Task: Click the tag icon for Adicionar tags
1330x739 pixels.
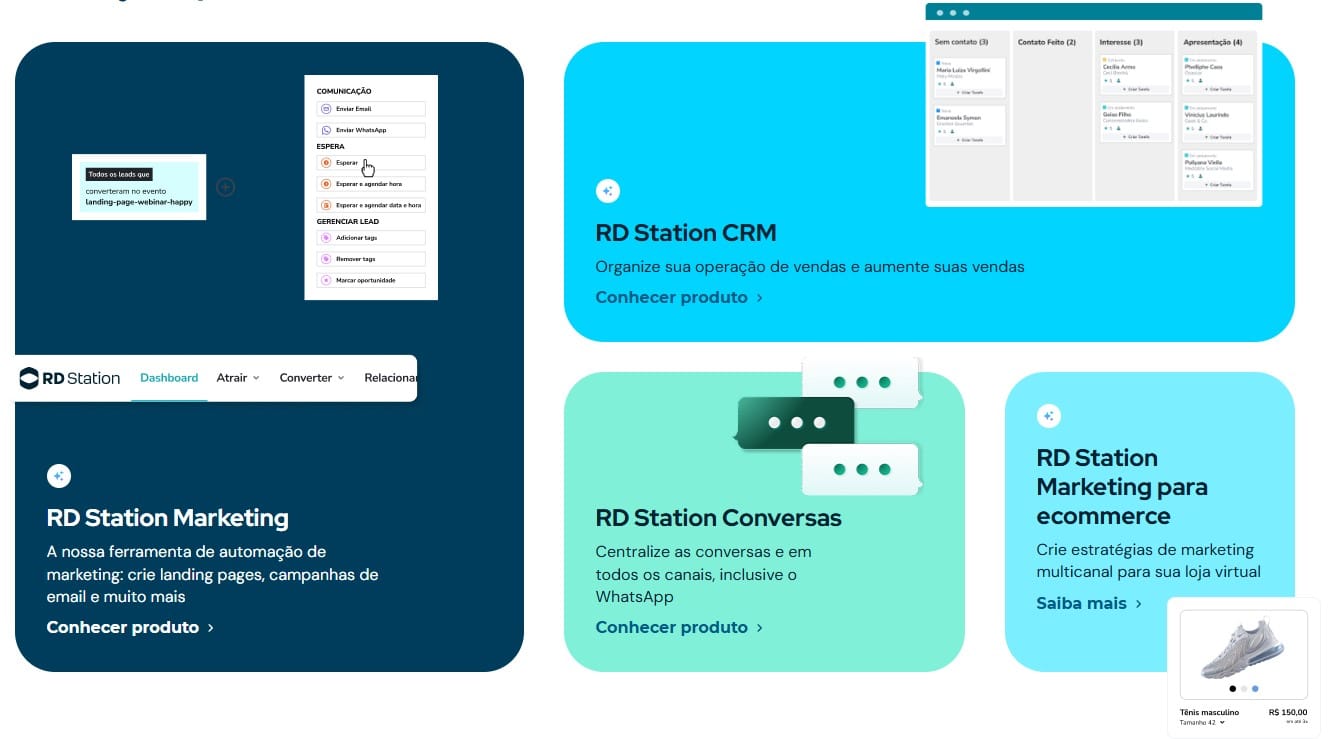Action: [x=325, y=238]
